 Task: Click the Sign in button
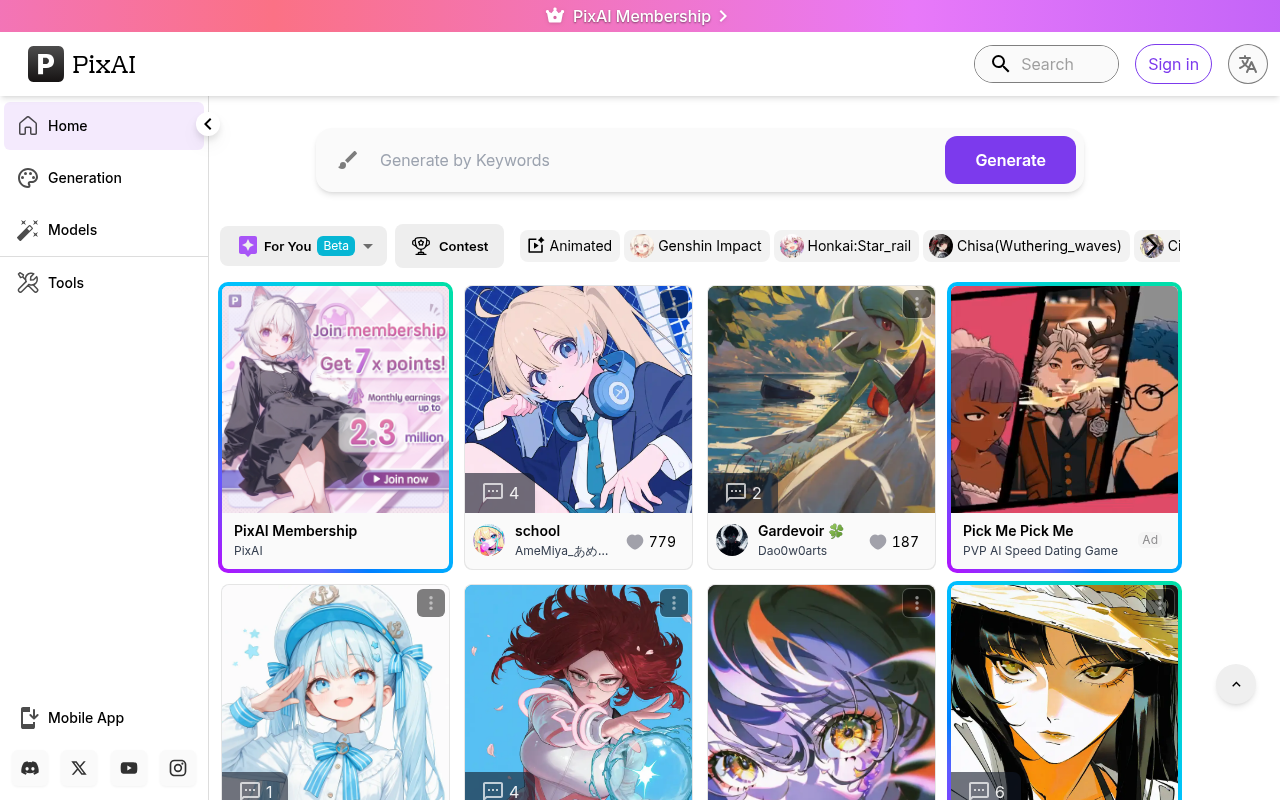[1173, 64]
